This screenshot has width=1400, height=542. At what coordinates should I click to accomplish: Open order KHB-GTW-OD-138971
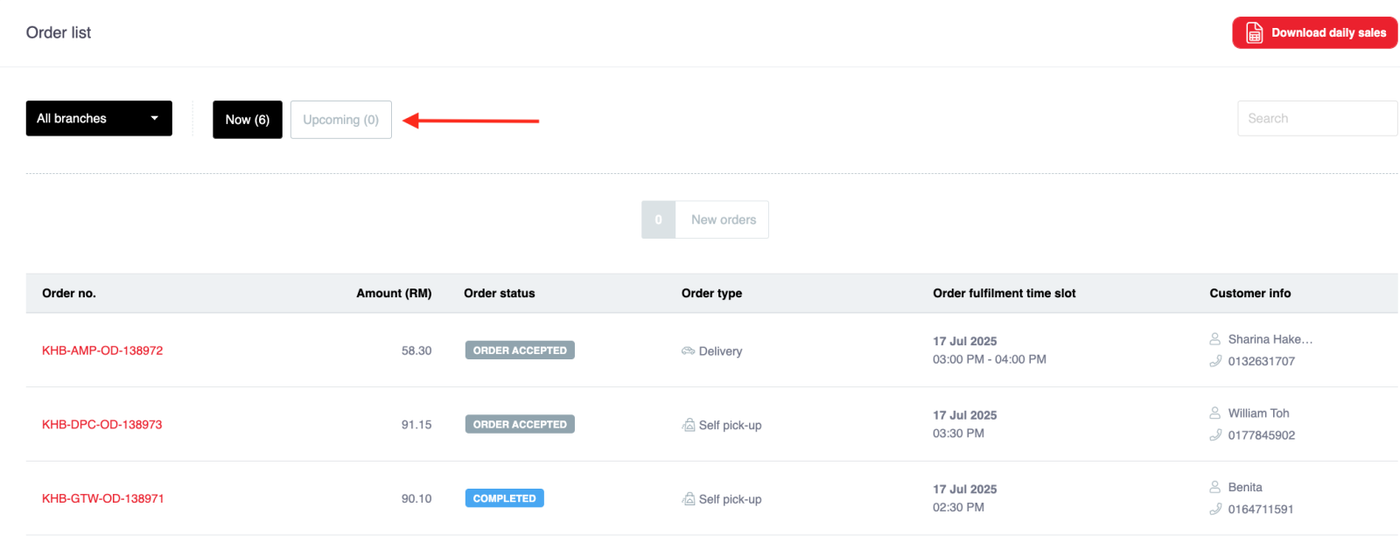point(103,499)
